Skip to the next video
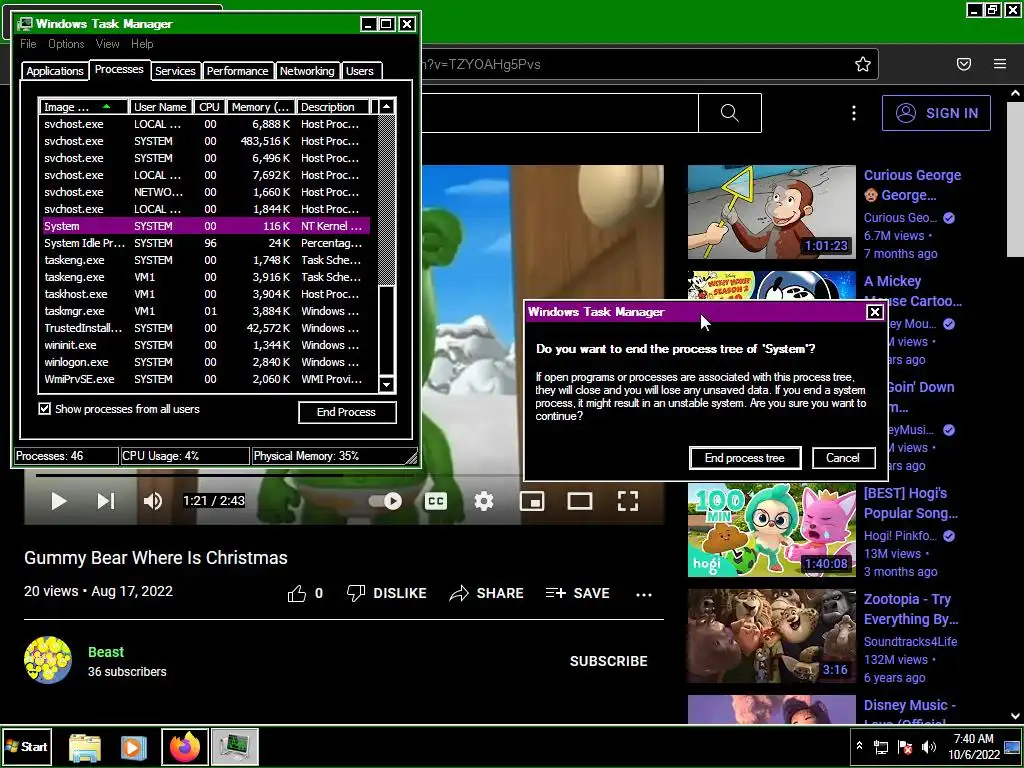Image resolution: width=1024 pixels, height=768 pixels. pos(106,501)
